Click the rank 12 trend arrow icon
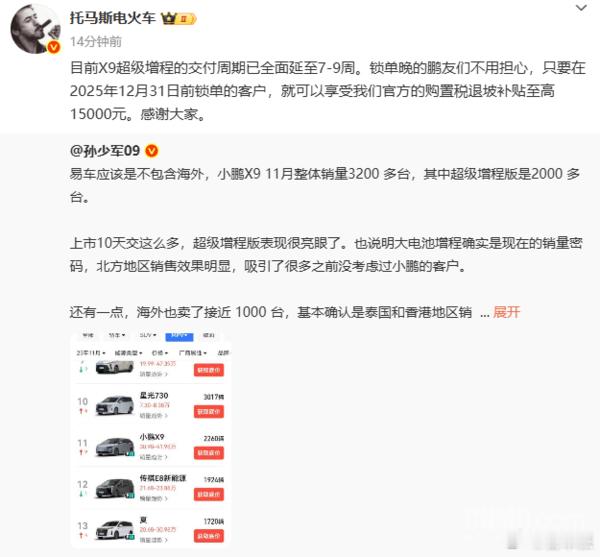This screenshot has width=600, height=557. point(83,493)
